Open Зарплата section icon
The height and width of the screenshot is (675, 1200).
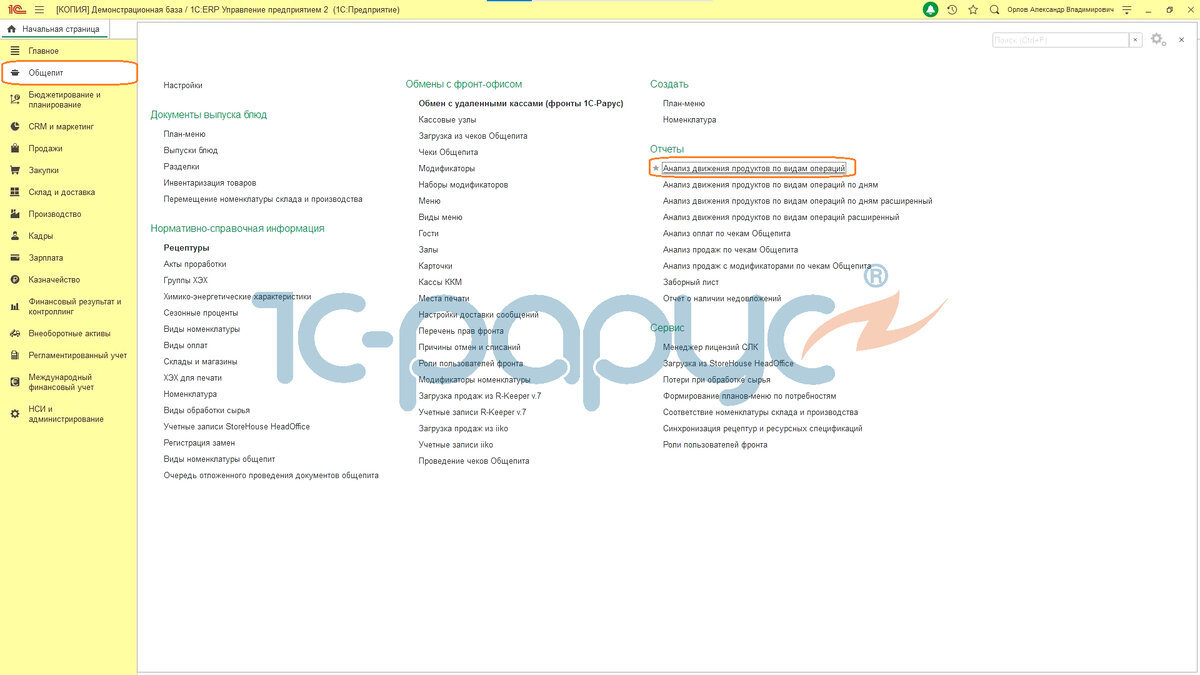pyautogui.click(x=14, y=258)
